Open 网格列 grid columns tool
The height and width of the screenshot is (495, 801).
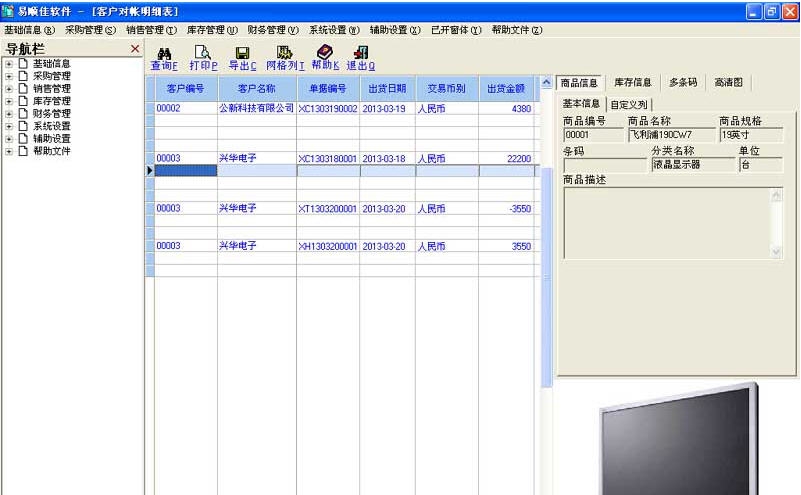point(284,53)
